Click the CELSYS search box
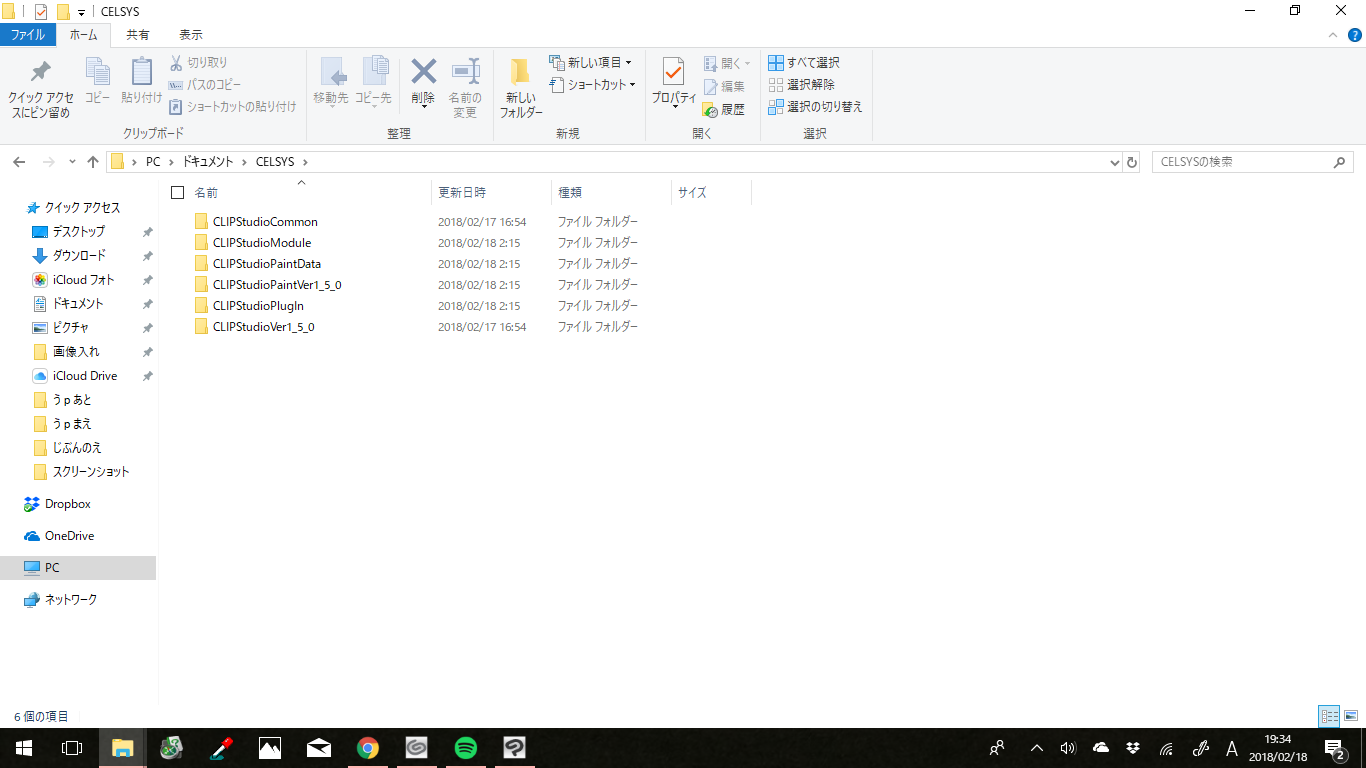Image resolution: width=1366 pixels, height=768 pixels. 1240,162
